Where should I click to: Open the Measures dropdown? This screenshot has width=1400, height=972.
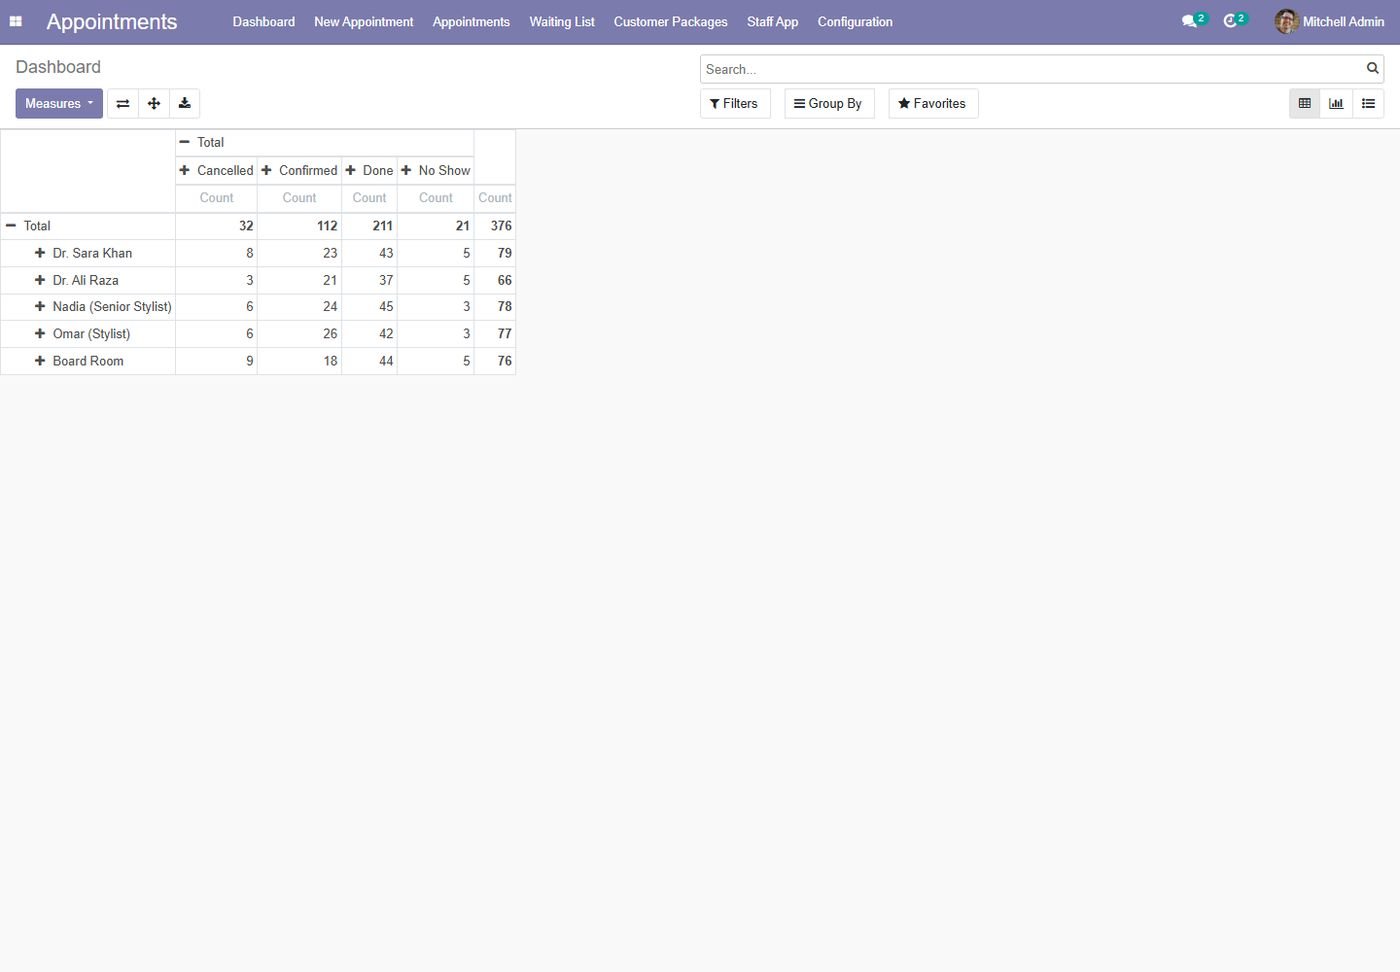(59, 103)
